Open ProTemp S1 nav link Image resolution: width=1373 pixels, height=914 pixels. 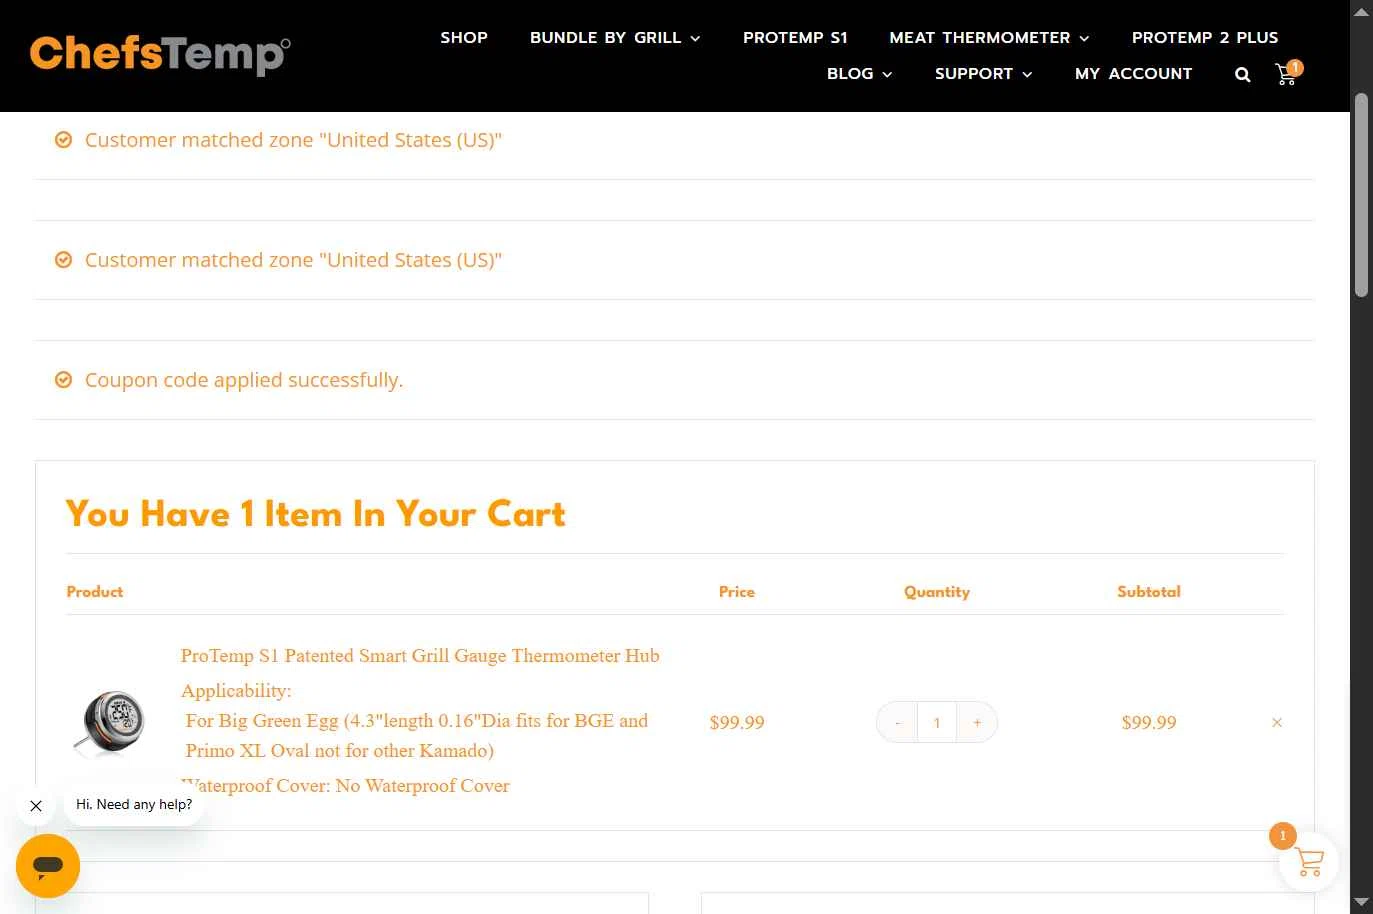coord(795,38)
